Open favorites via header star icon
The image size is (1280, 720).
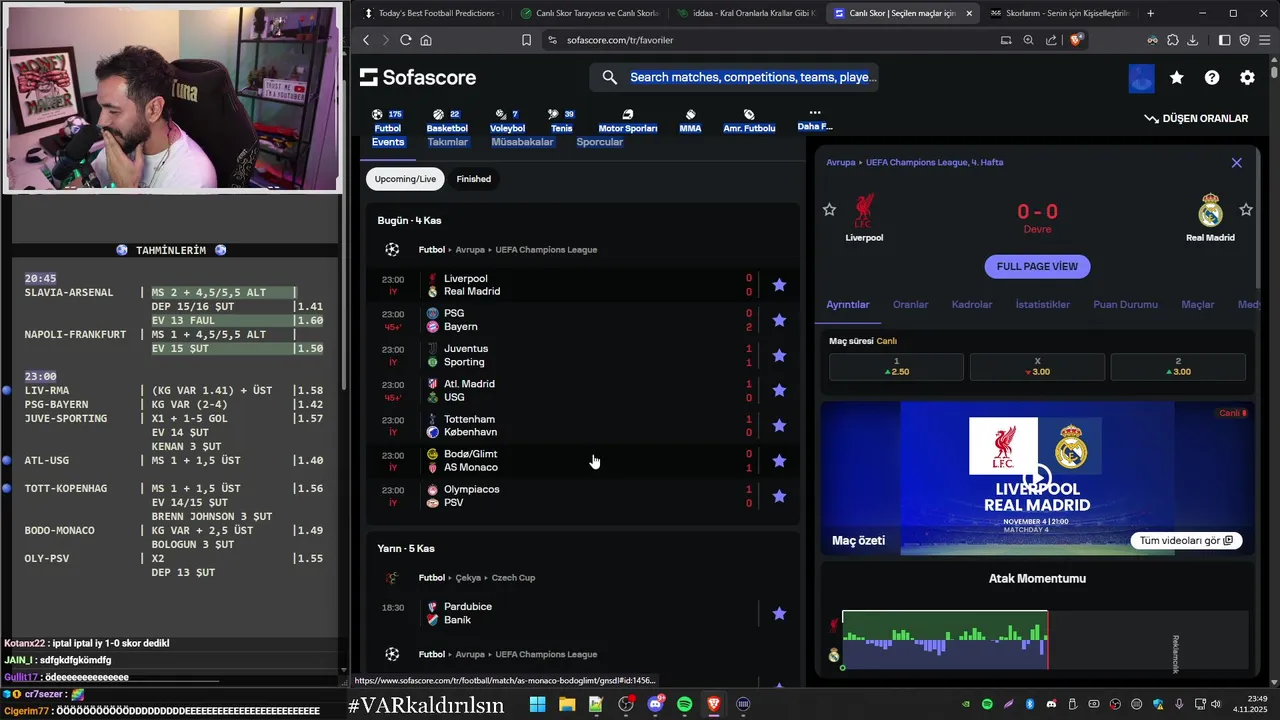coord(1177,78)
